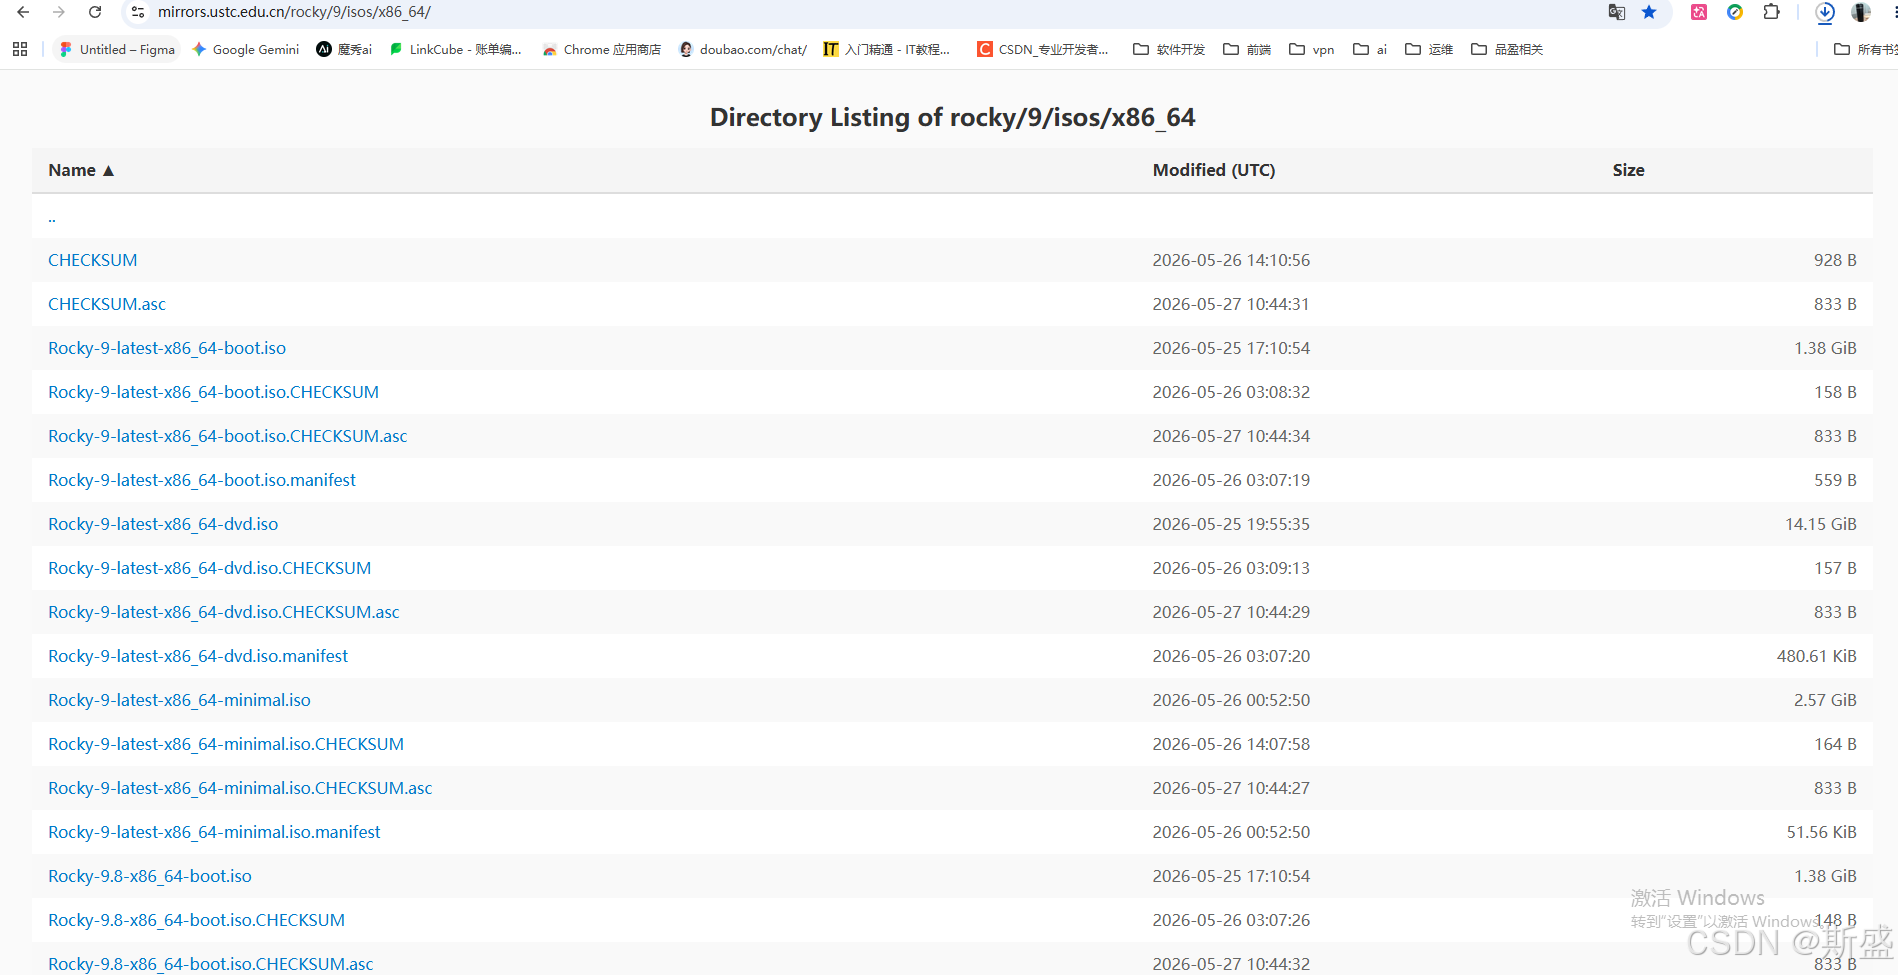
Task: Open the LinkCube bookmark
Action: tap(456, 49)
